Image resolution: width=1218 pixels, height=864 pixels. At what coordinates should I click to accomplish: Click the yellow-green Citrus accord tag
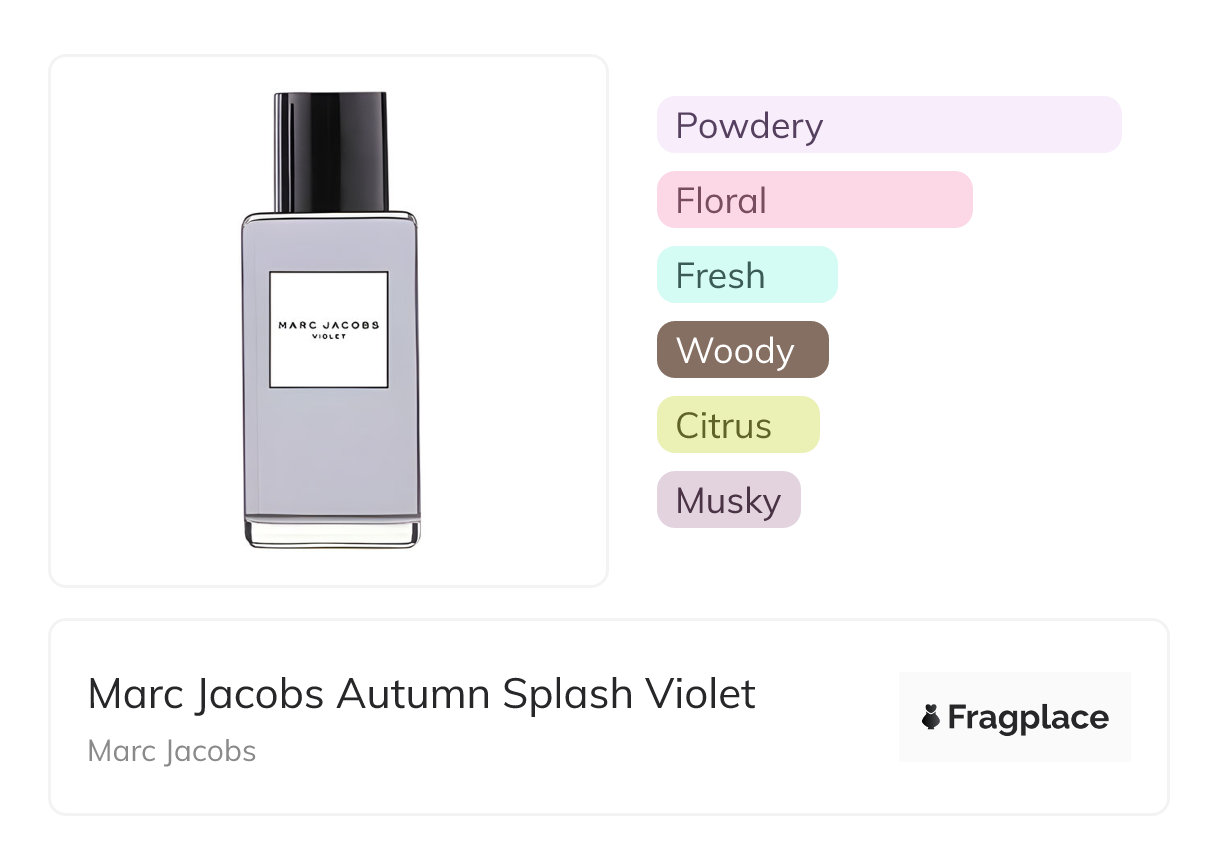coord(737,425)
